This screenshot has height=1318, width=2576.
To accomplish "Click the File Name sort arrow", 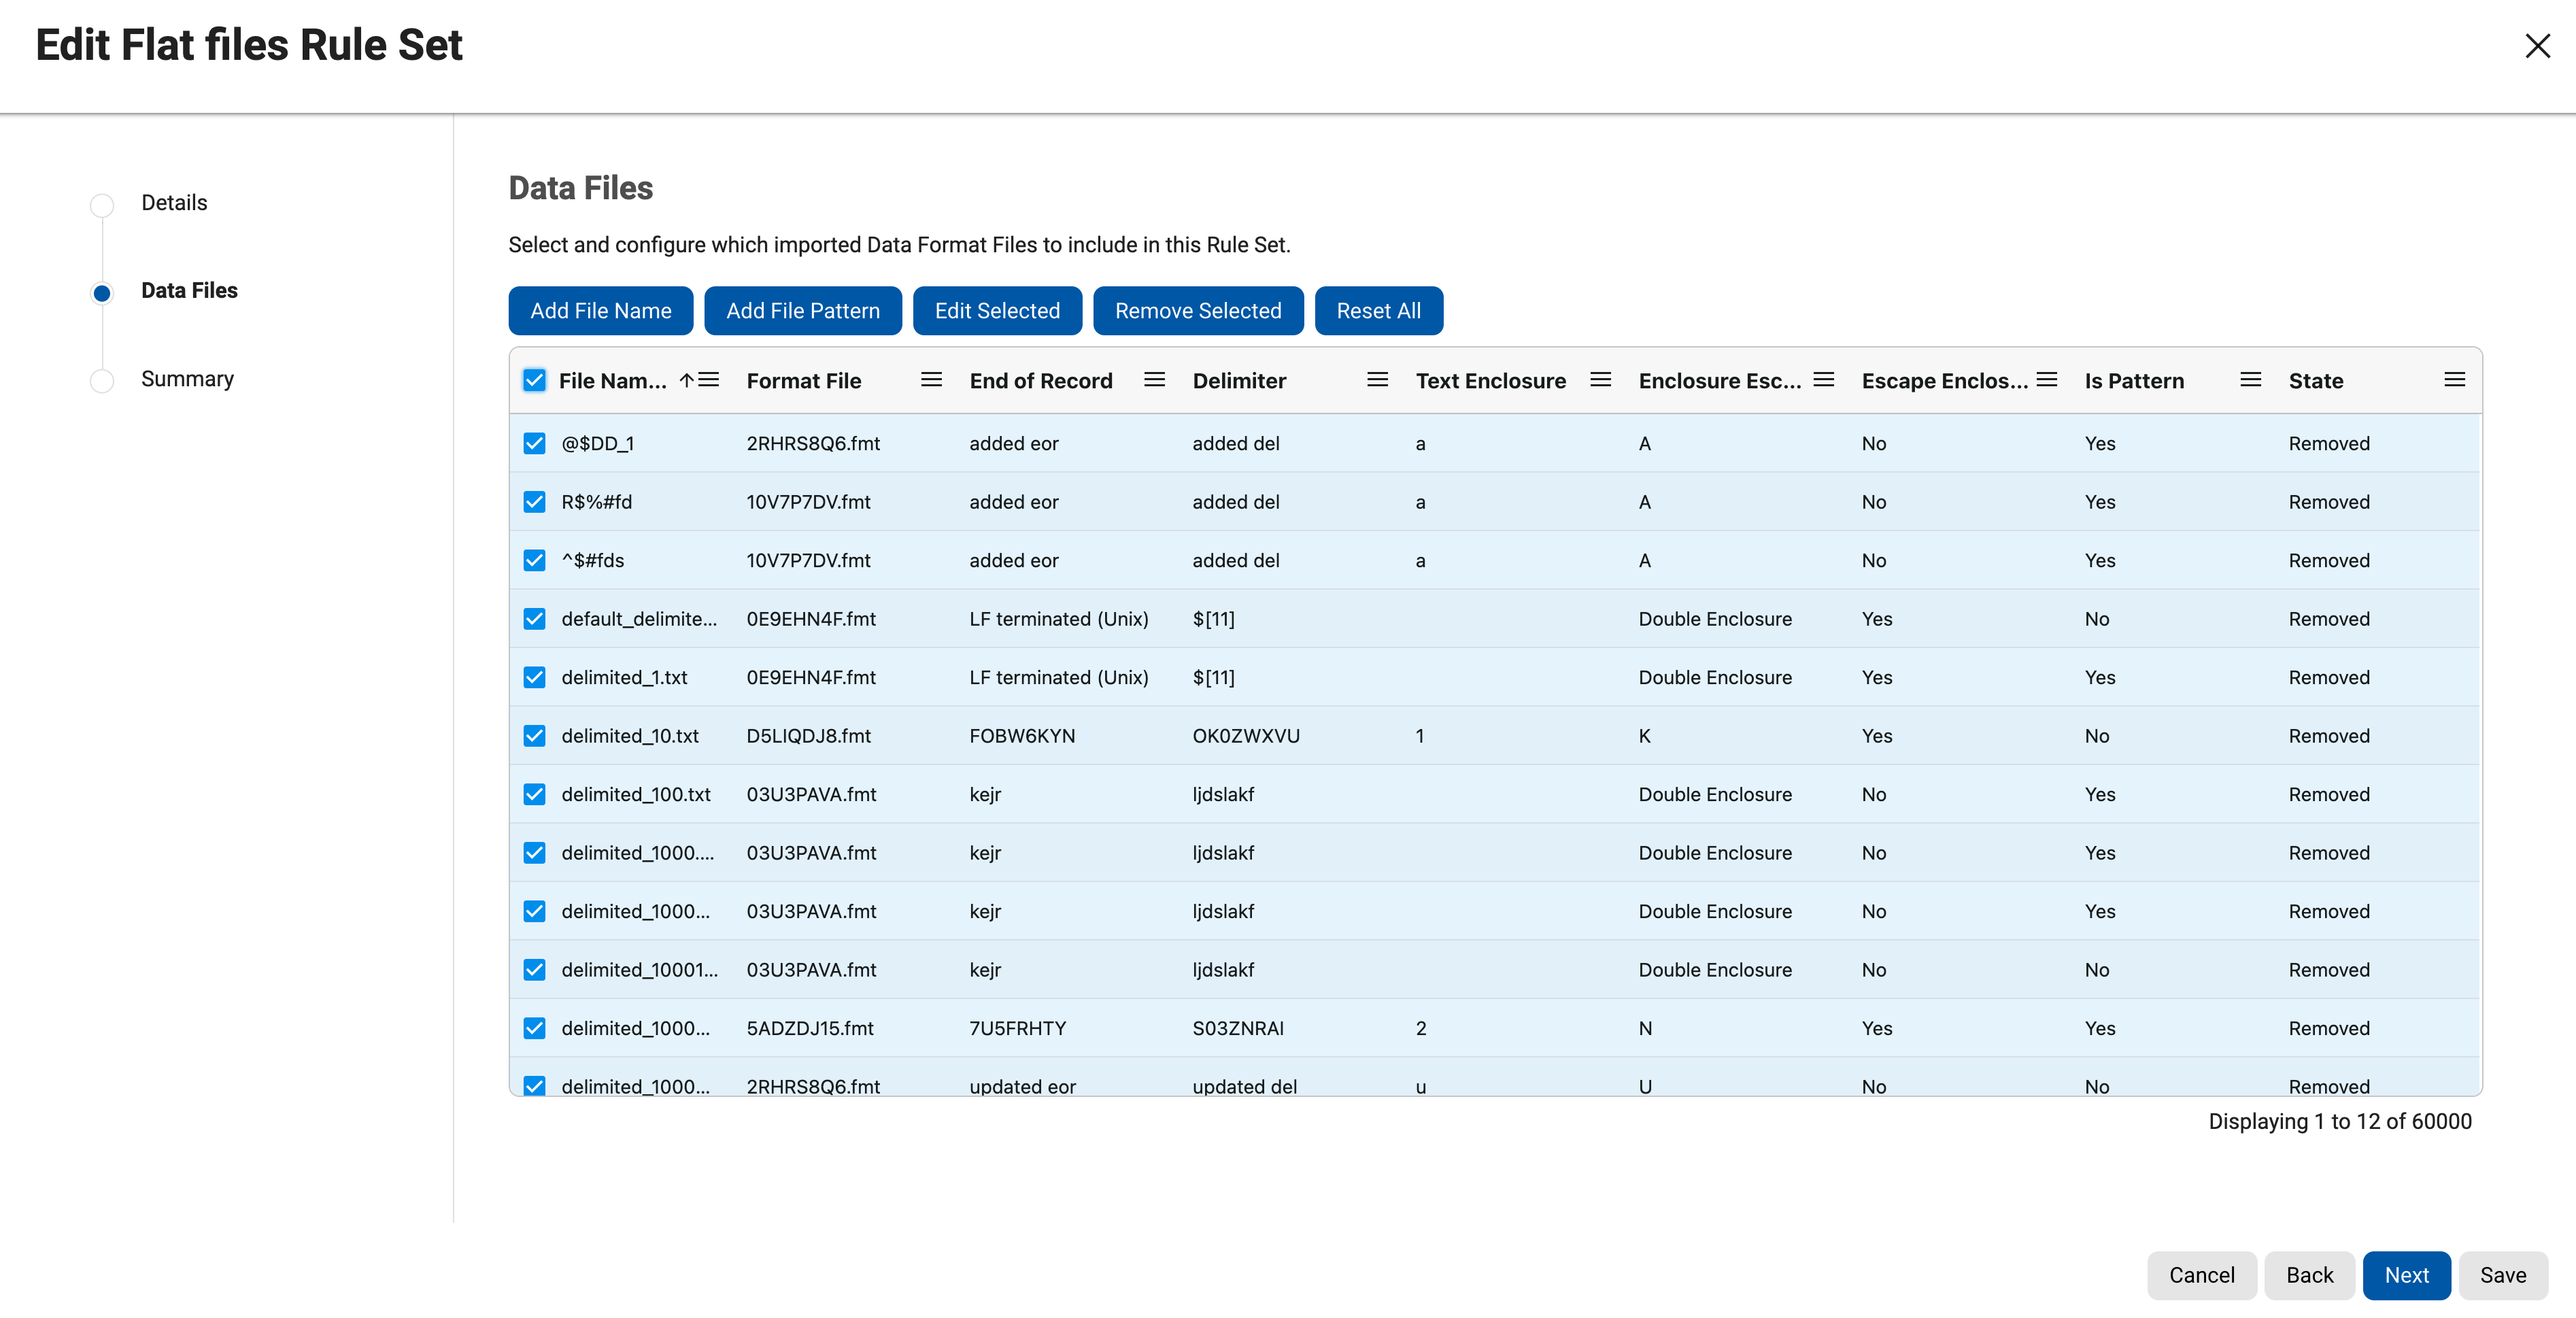I will tap(686, 380).
